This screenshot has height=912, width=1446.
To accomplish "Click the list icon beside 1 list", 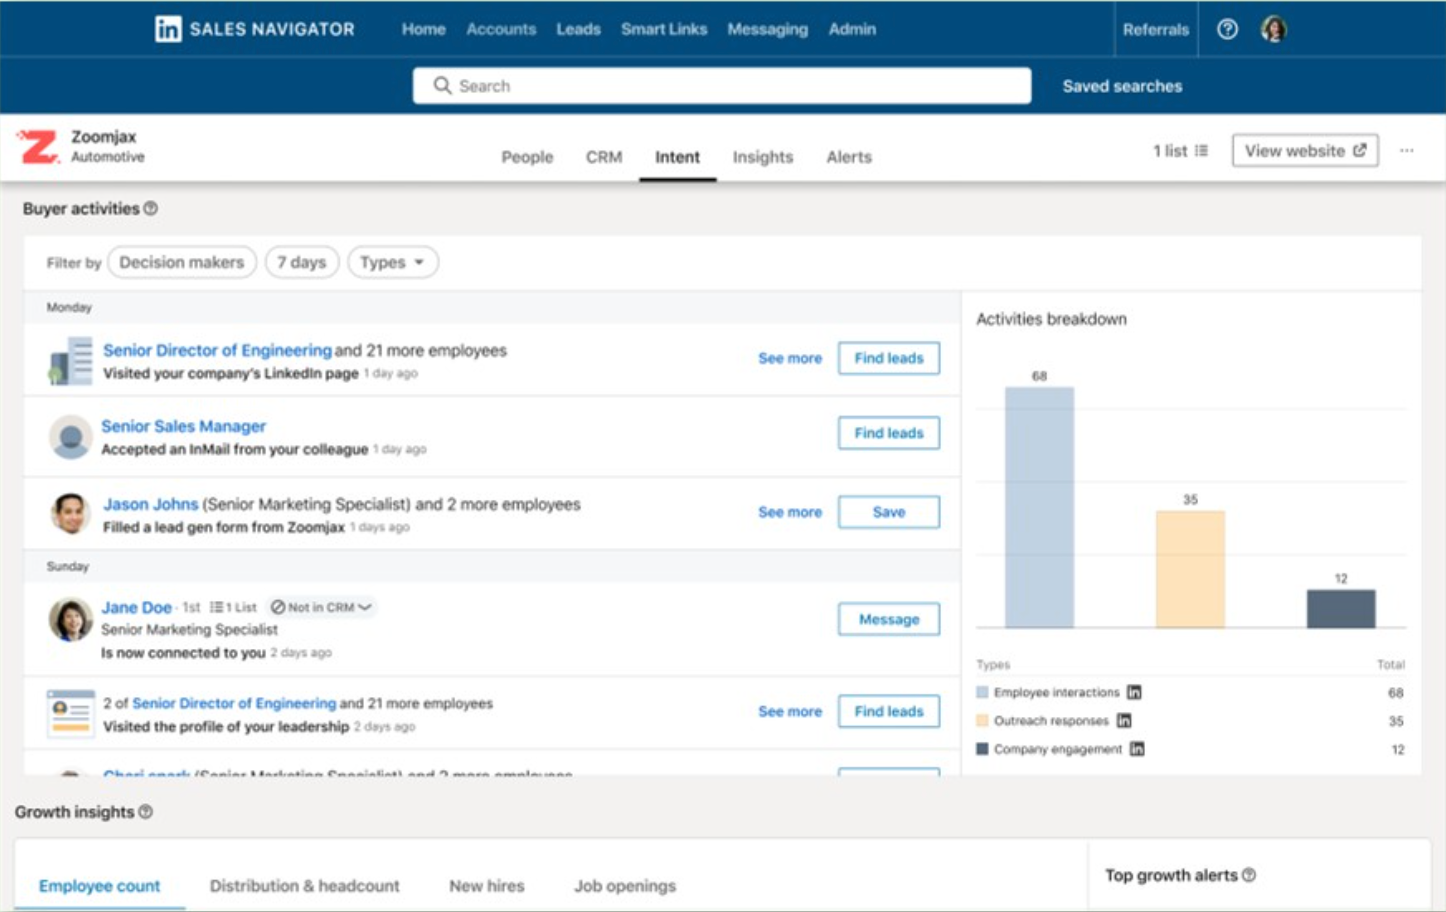I will pyautogui.click(x=1201, y=151).
